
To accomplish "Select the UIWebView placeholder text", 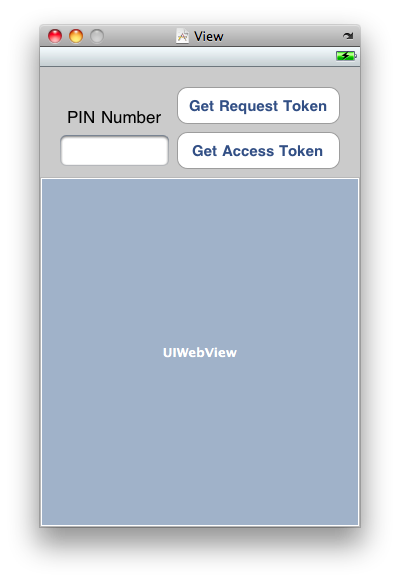I will tap(200, 353).
